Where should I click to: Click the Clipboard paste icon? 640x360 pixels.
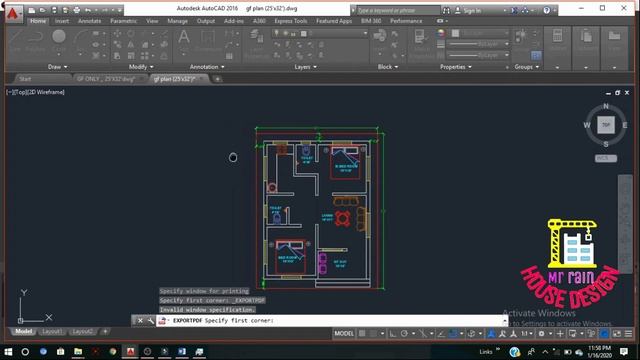click(586, 36)
